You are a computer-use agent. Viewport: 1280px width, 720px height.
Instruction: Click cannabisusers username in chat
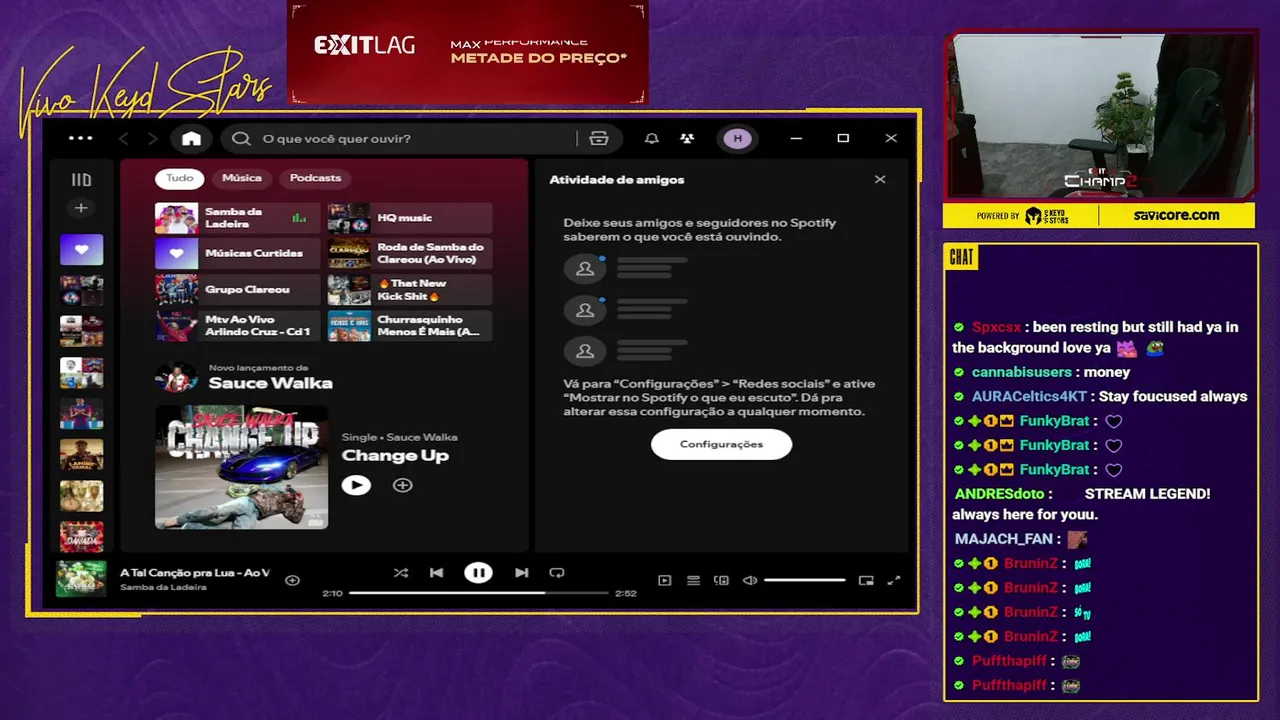(x=1022, y=372)
